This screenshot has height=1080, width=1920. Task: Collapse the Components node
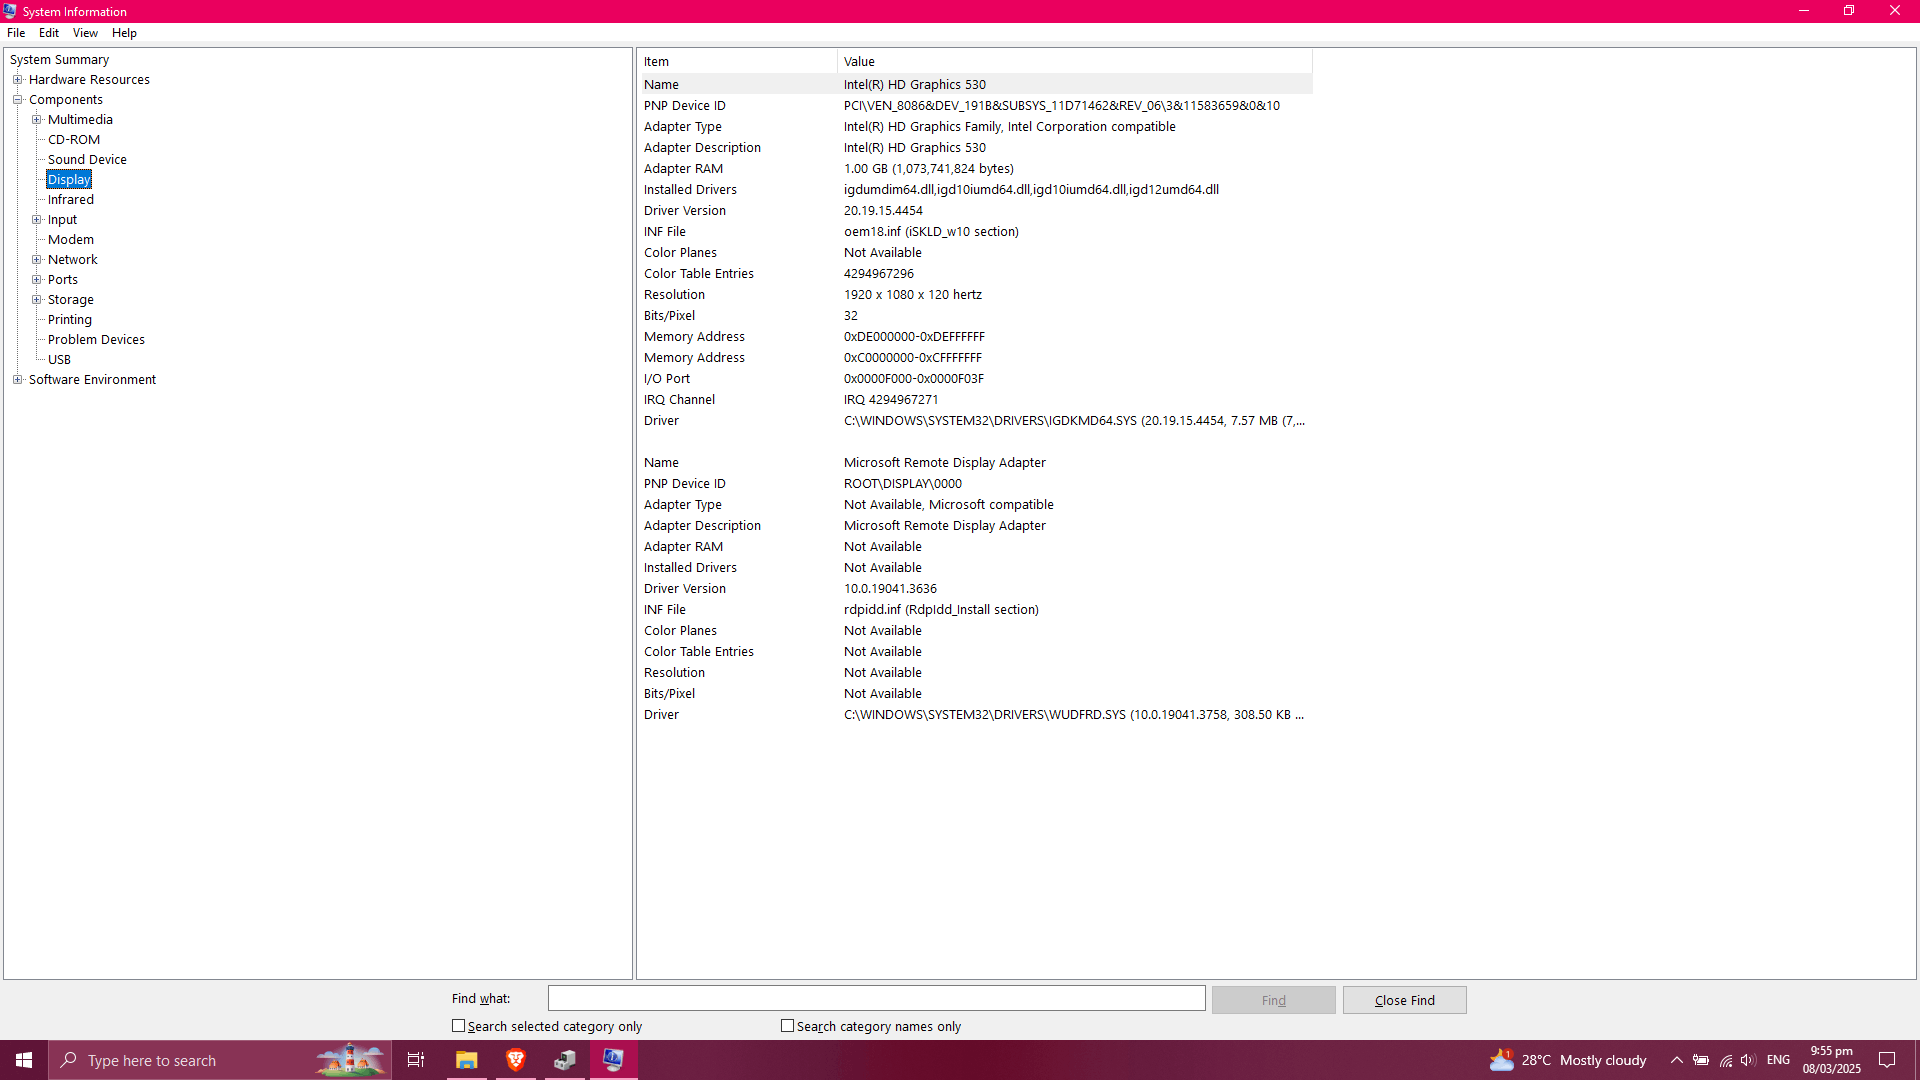(17, 100)
